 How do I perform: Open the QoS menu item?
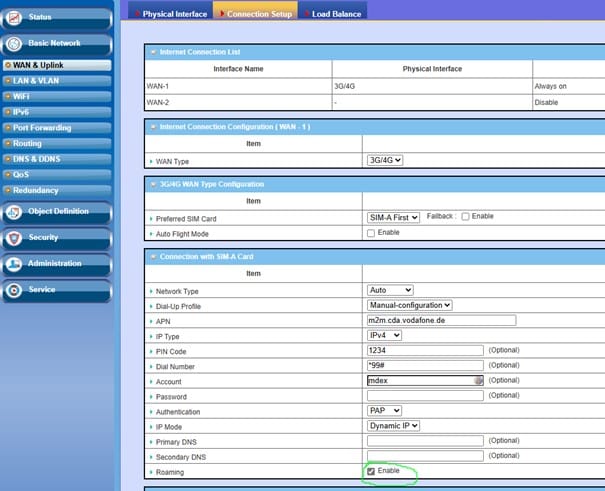click(57, 175)
